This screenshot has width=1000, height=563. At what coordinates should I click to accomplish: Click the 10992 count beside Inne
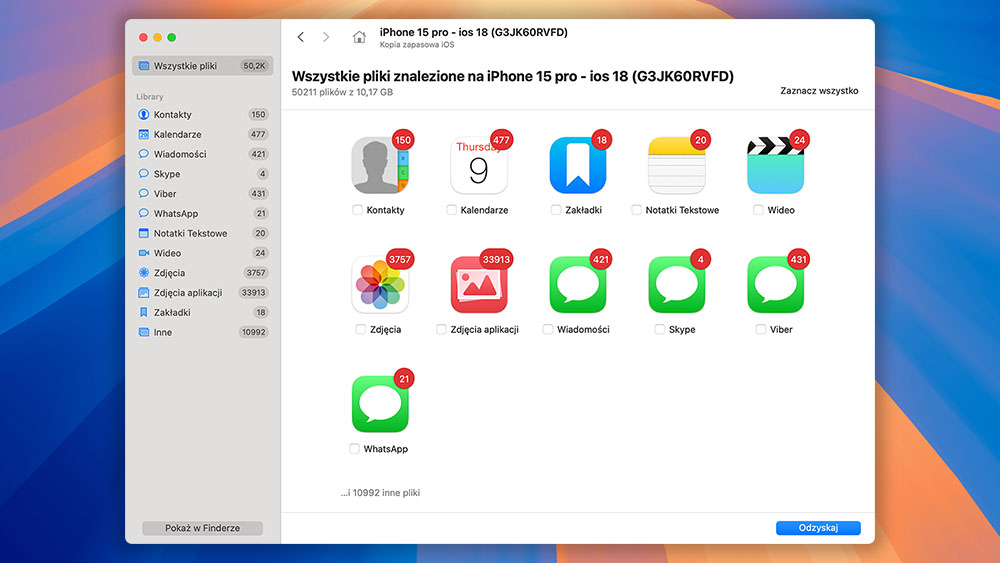[253, 332]
